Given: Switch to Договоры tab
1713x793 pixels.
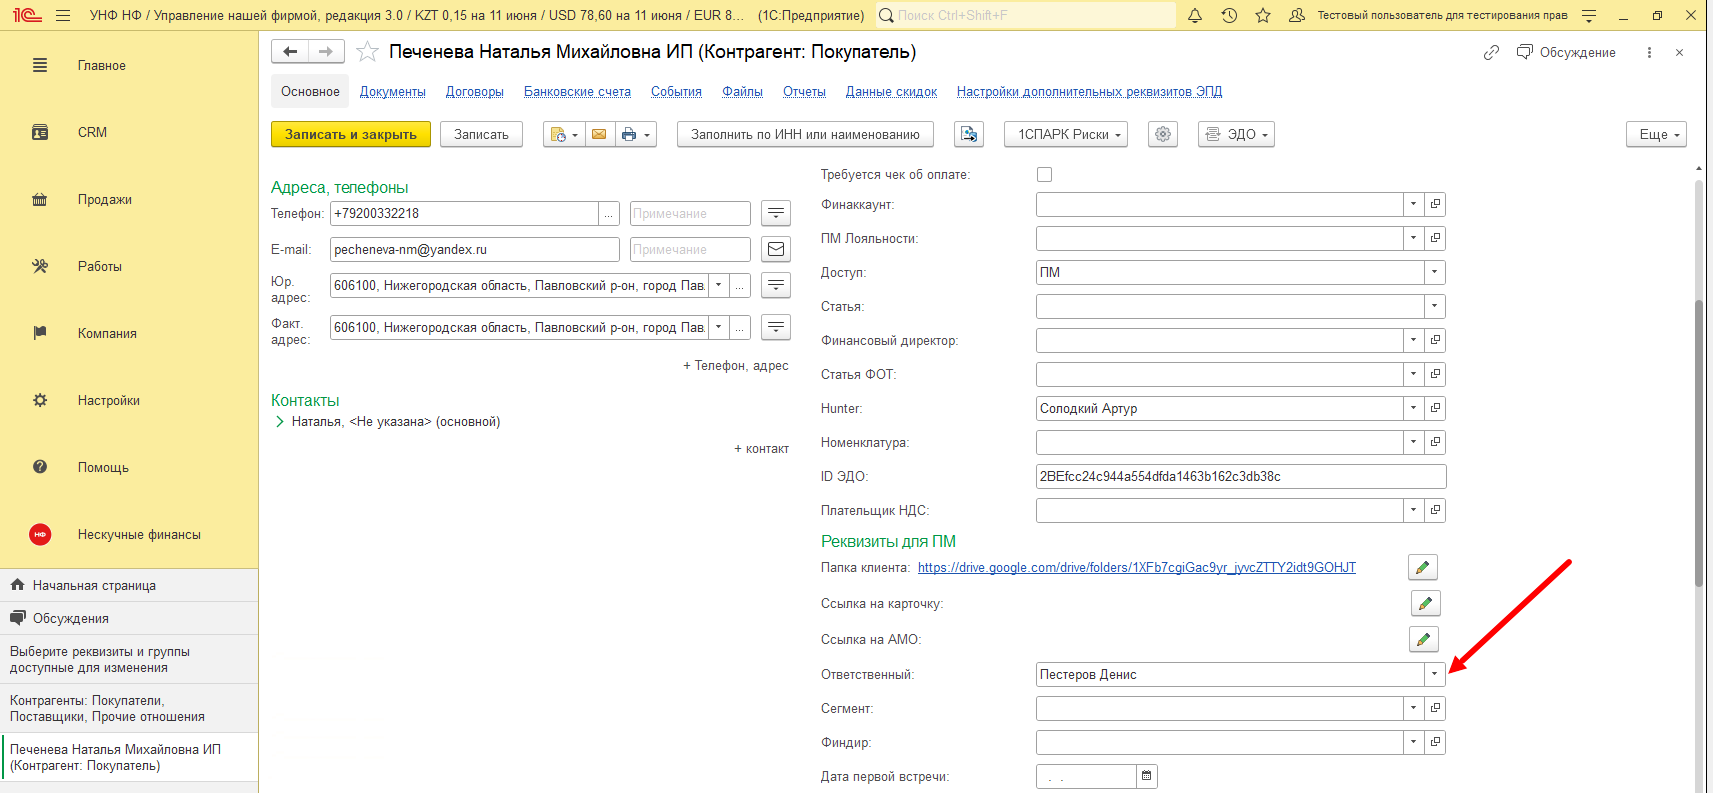Looking at the screenshot, I should (x=475, y=91).
